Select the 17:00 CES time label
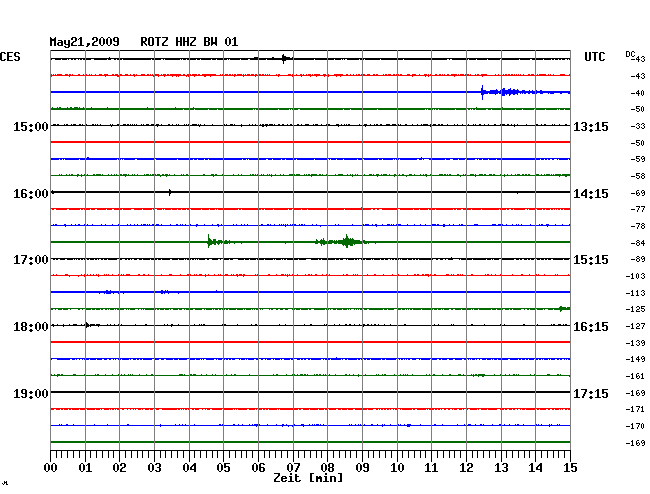The image size is (650, 494). point(31,260)
